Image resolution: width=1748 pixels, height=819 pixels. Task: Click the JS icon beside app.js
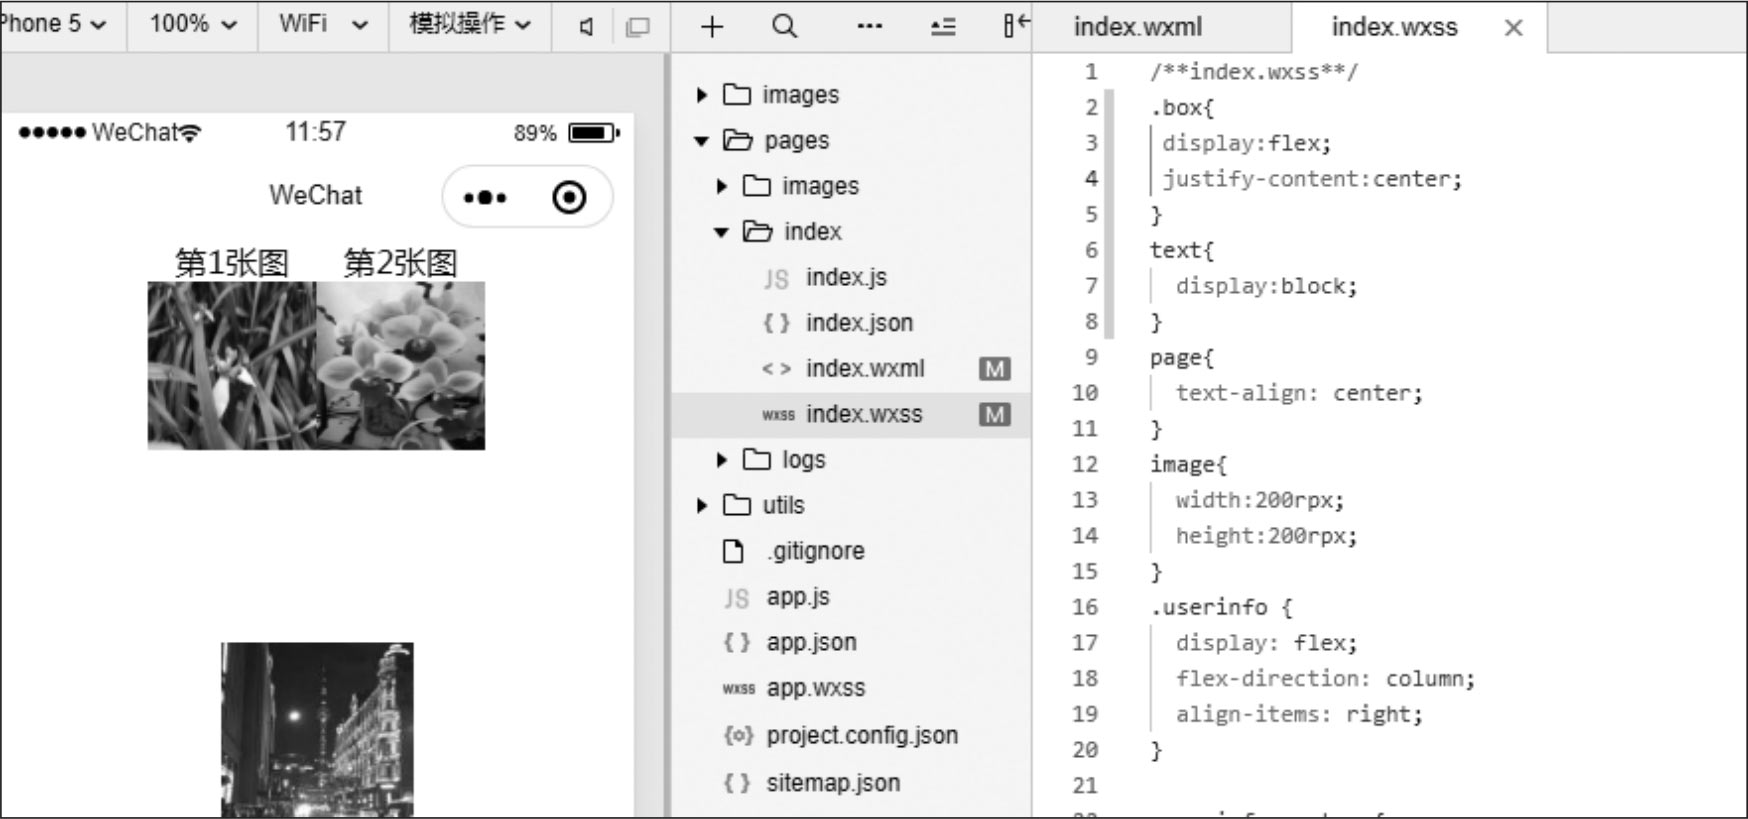tap(736, 598)
